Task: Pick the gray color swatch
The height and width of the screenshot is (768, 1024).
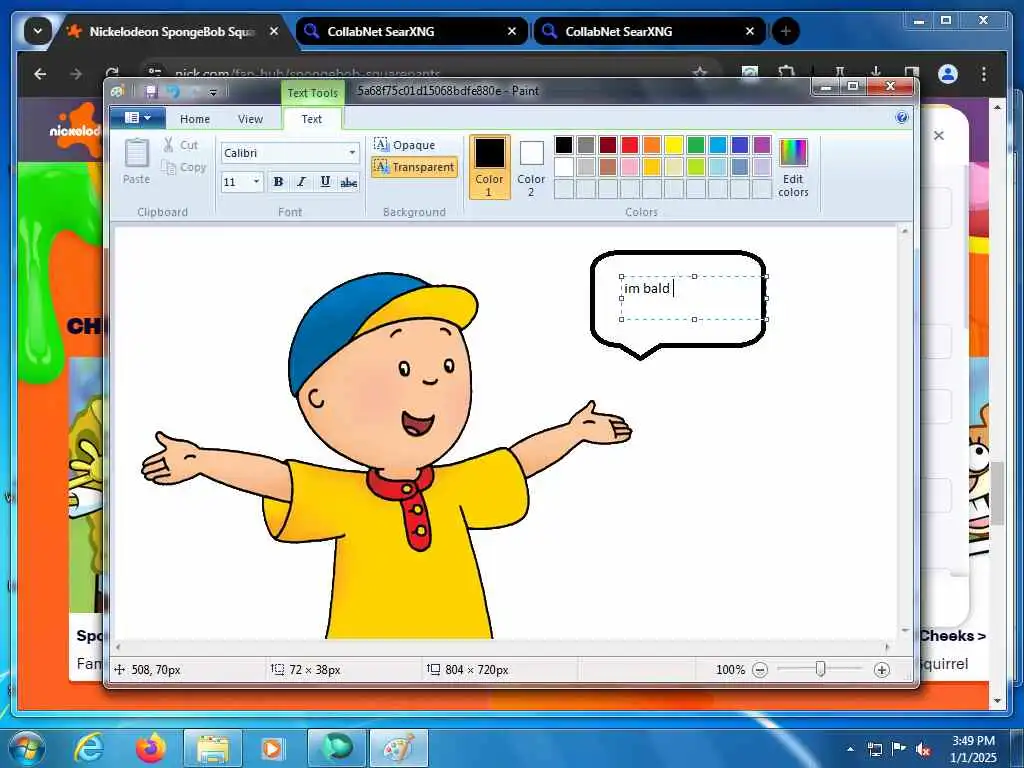Action: pos(586,144)
